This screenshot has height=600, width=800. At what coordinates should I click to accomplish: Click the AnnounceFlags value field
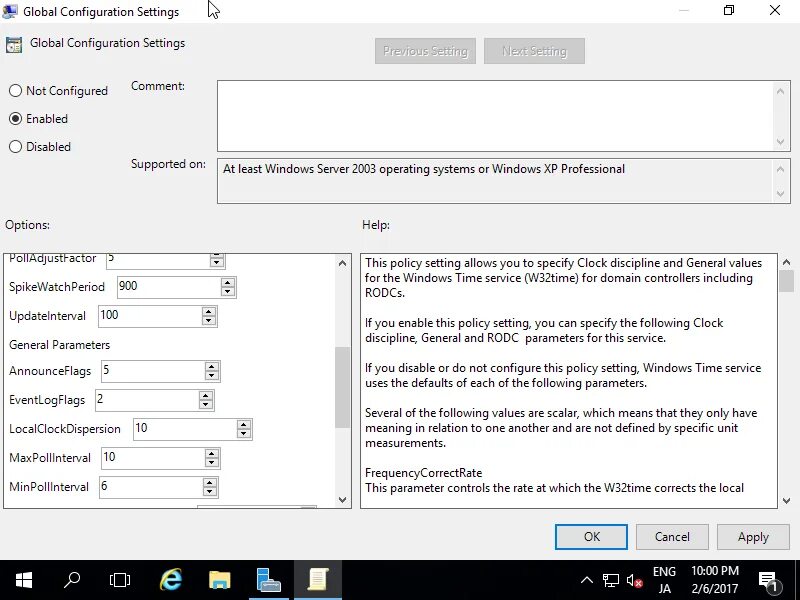[153, 371]
